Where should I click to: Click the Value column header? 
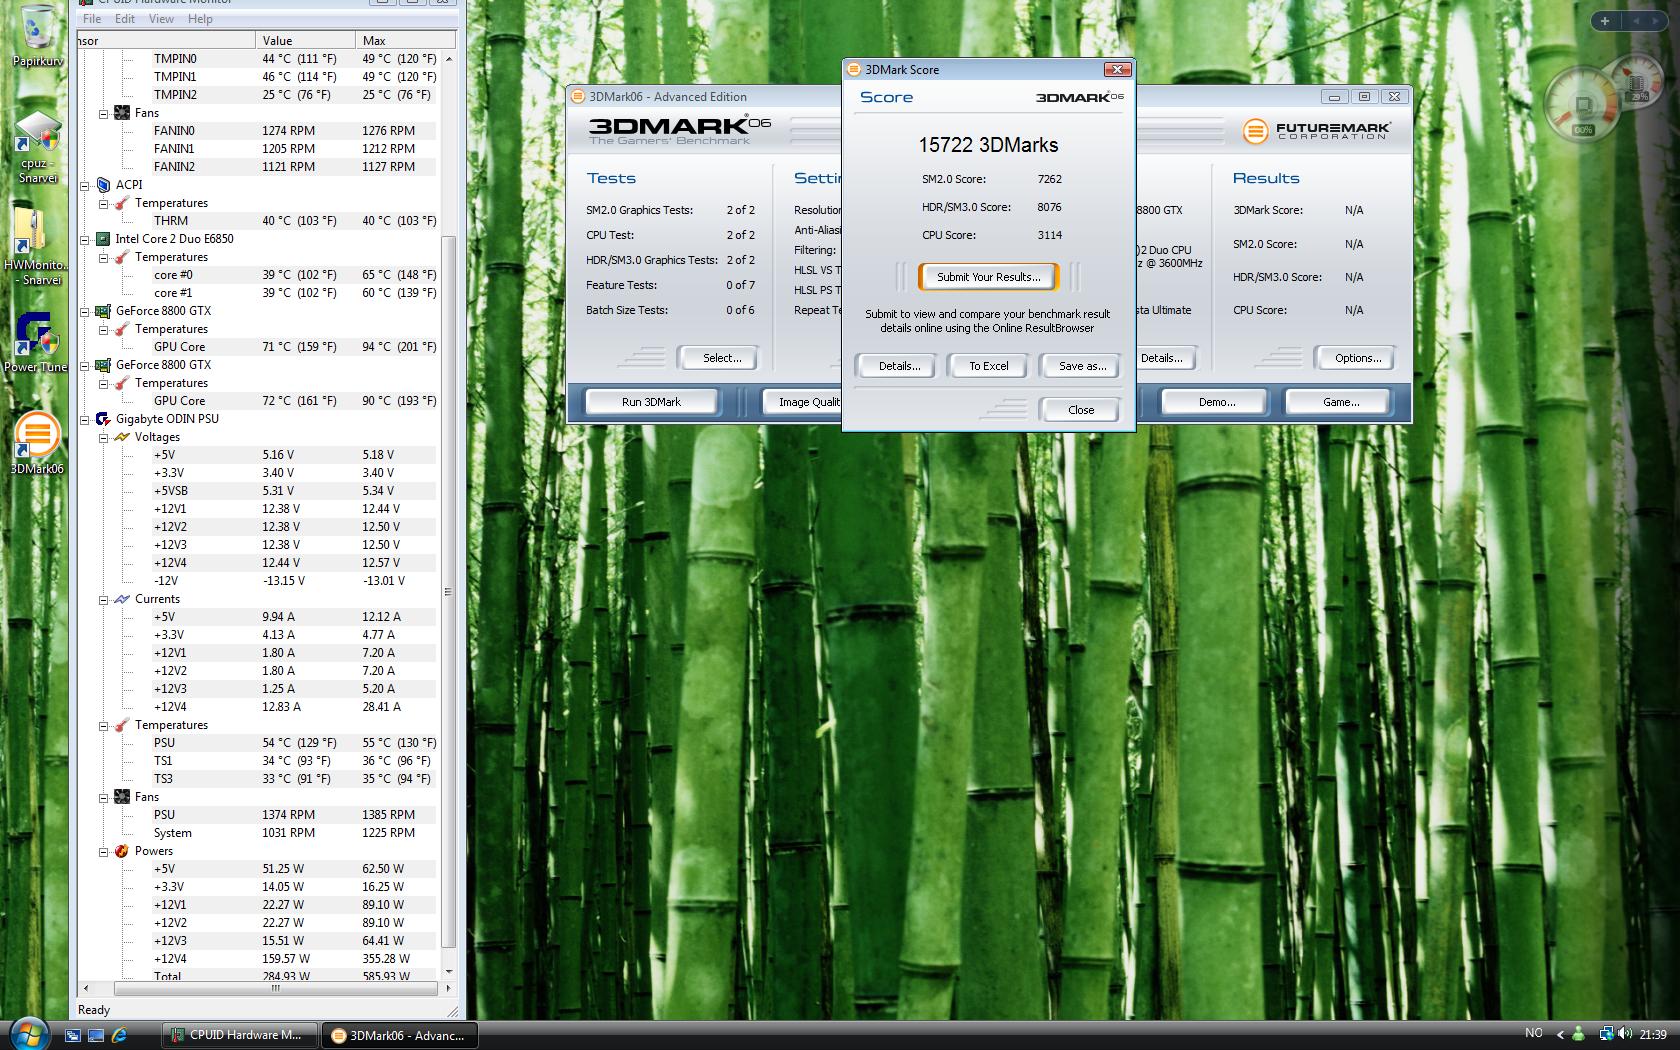(x=305, y=40)
